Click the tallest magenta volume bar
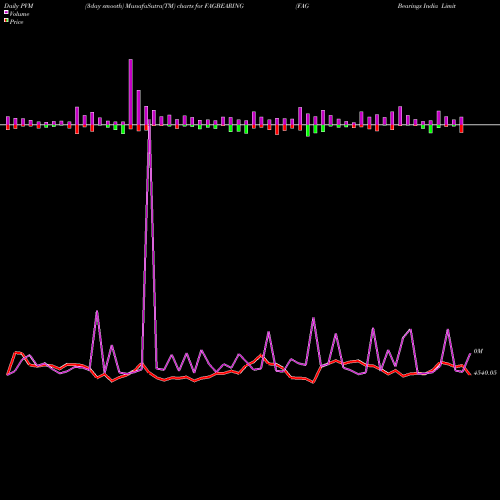This screenshot has width=500, height=500. pos(131,92)
